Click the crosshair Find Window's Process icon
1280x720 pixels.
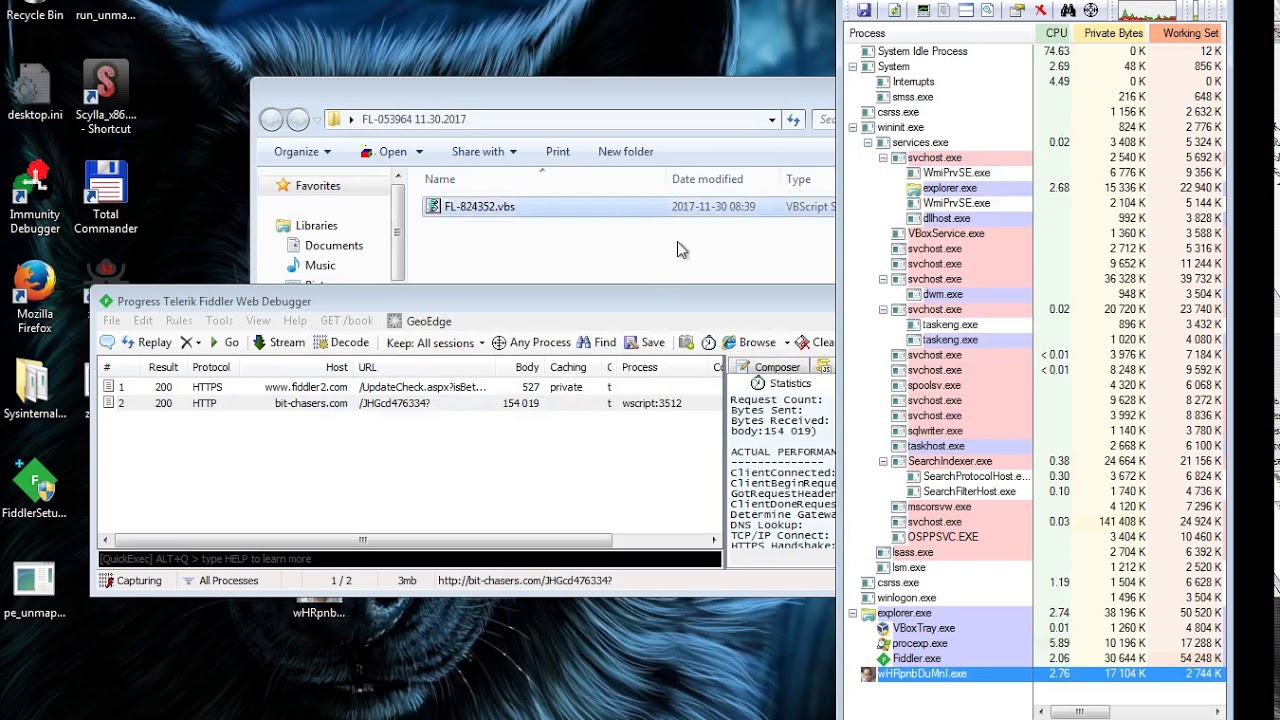click(x=1091, y=10)
